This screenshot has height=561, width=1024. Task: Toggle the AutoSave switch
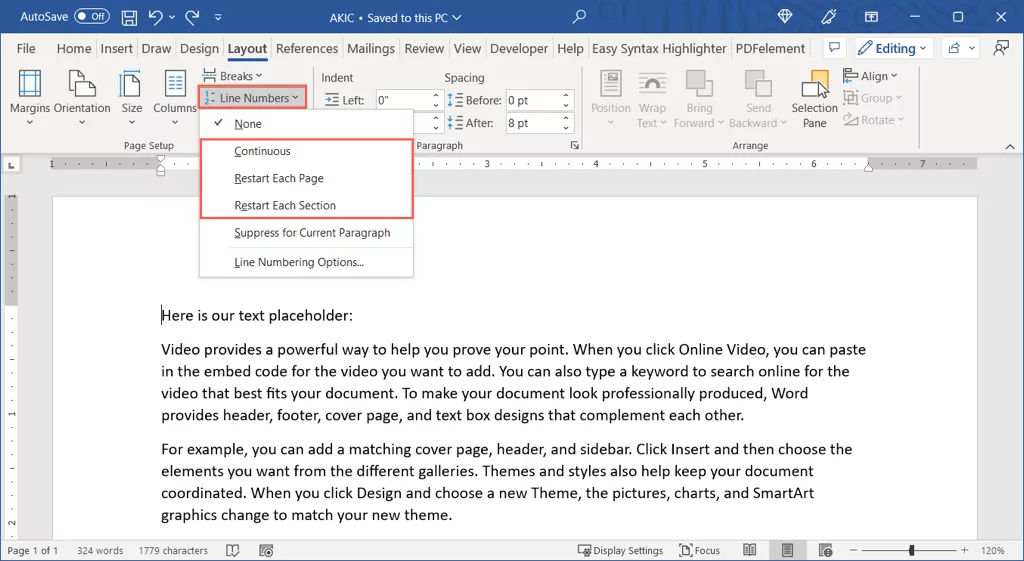tap(92, 17)
